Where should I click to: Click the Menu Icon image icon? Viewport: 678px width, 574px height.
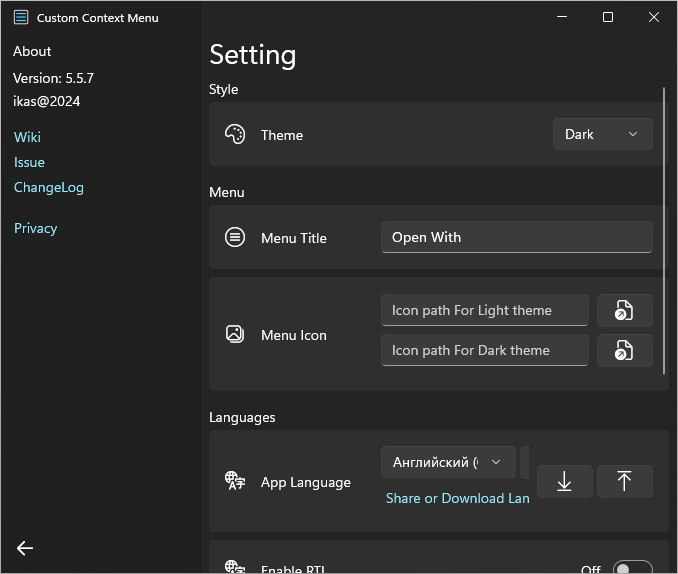[x=235, y=335]
